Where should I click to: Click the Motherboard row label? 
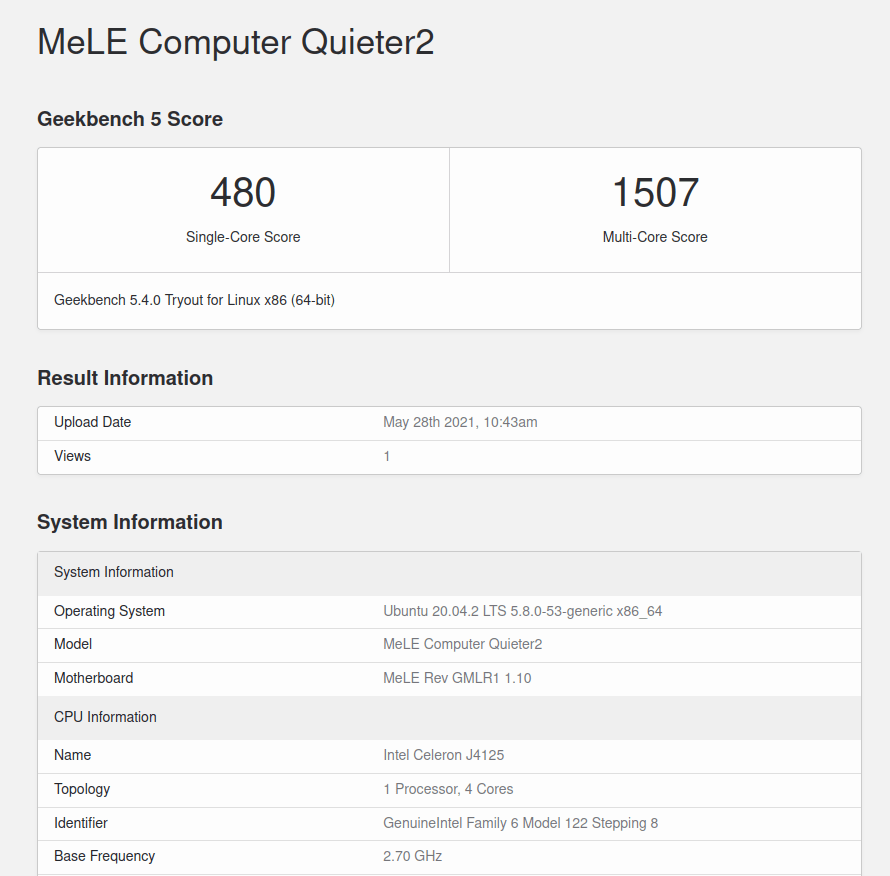pos(94,678)
